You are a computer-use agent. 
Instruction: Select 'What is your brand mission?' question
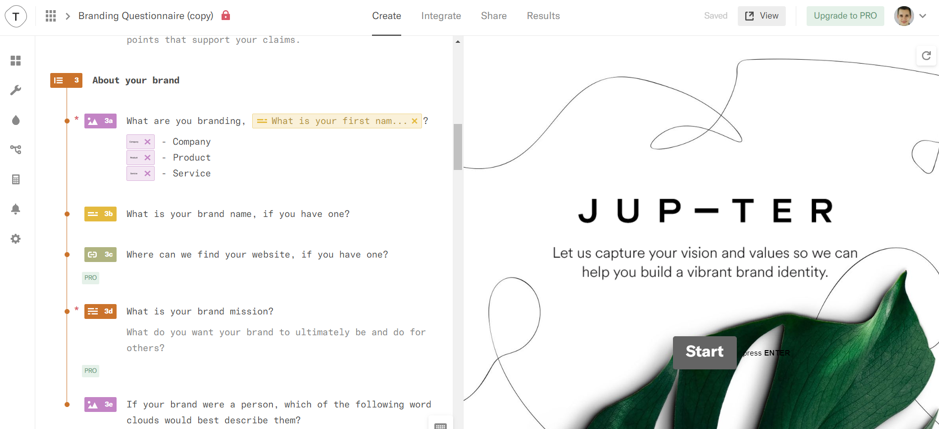pyautogui.click(x=200, y=312)
